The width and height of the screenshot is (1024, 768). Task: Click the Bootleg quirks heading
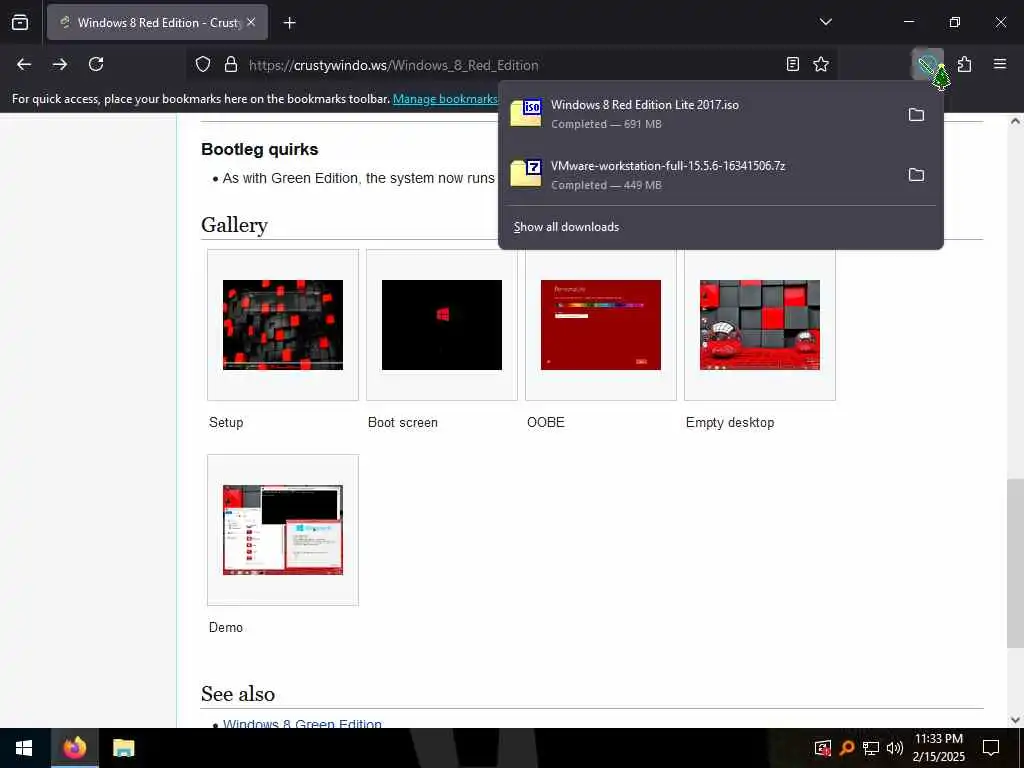(259, 150)
